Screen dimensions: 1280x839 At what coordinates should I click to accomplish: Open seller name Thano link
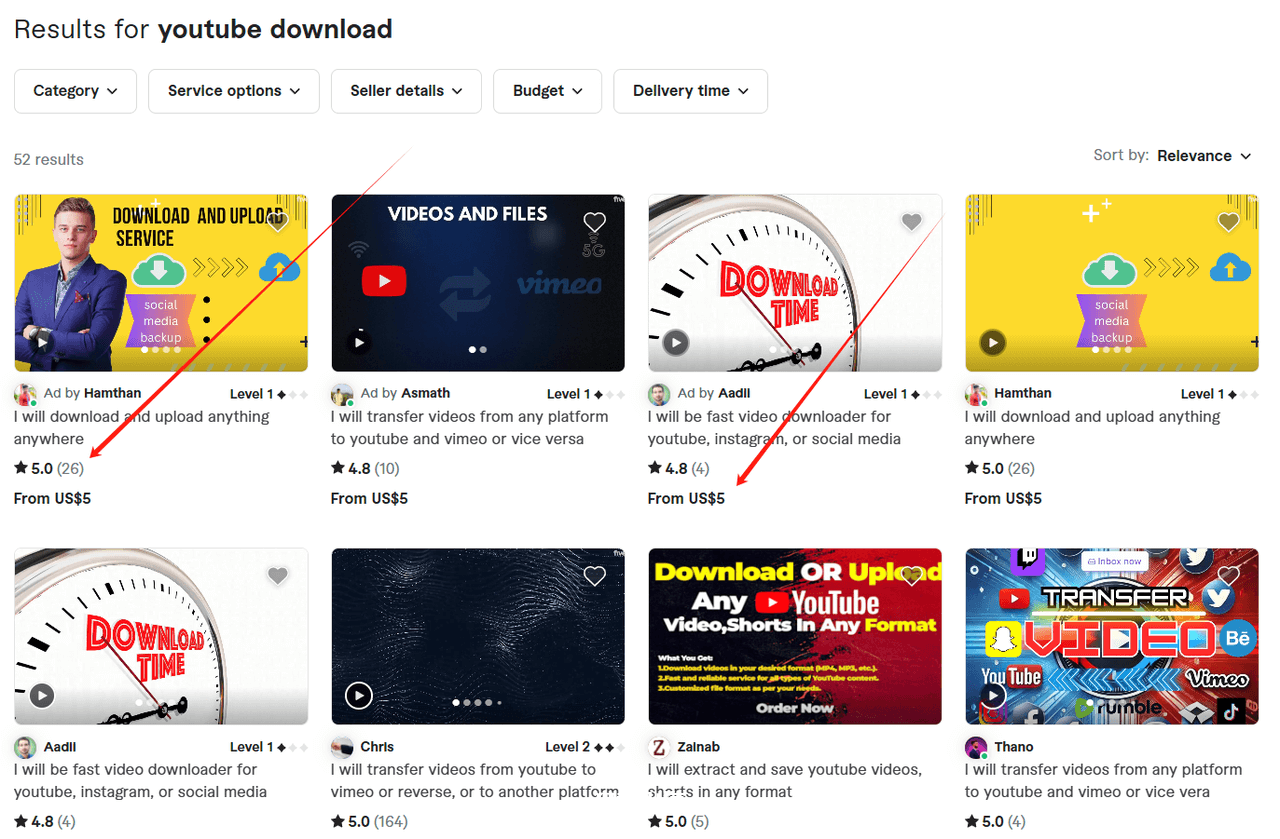1014,747
